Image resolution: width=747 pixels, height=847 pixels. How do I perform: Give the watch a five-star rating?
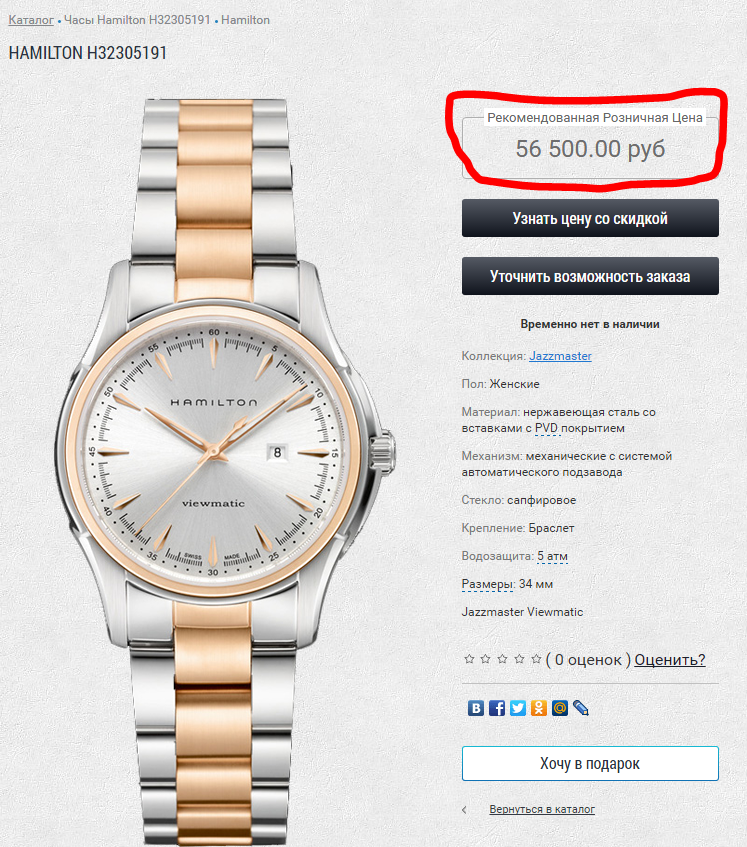[536, 659]
